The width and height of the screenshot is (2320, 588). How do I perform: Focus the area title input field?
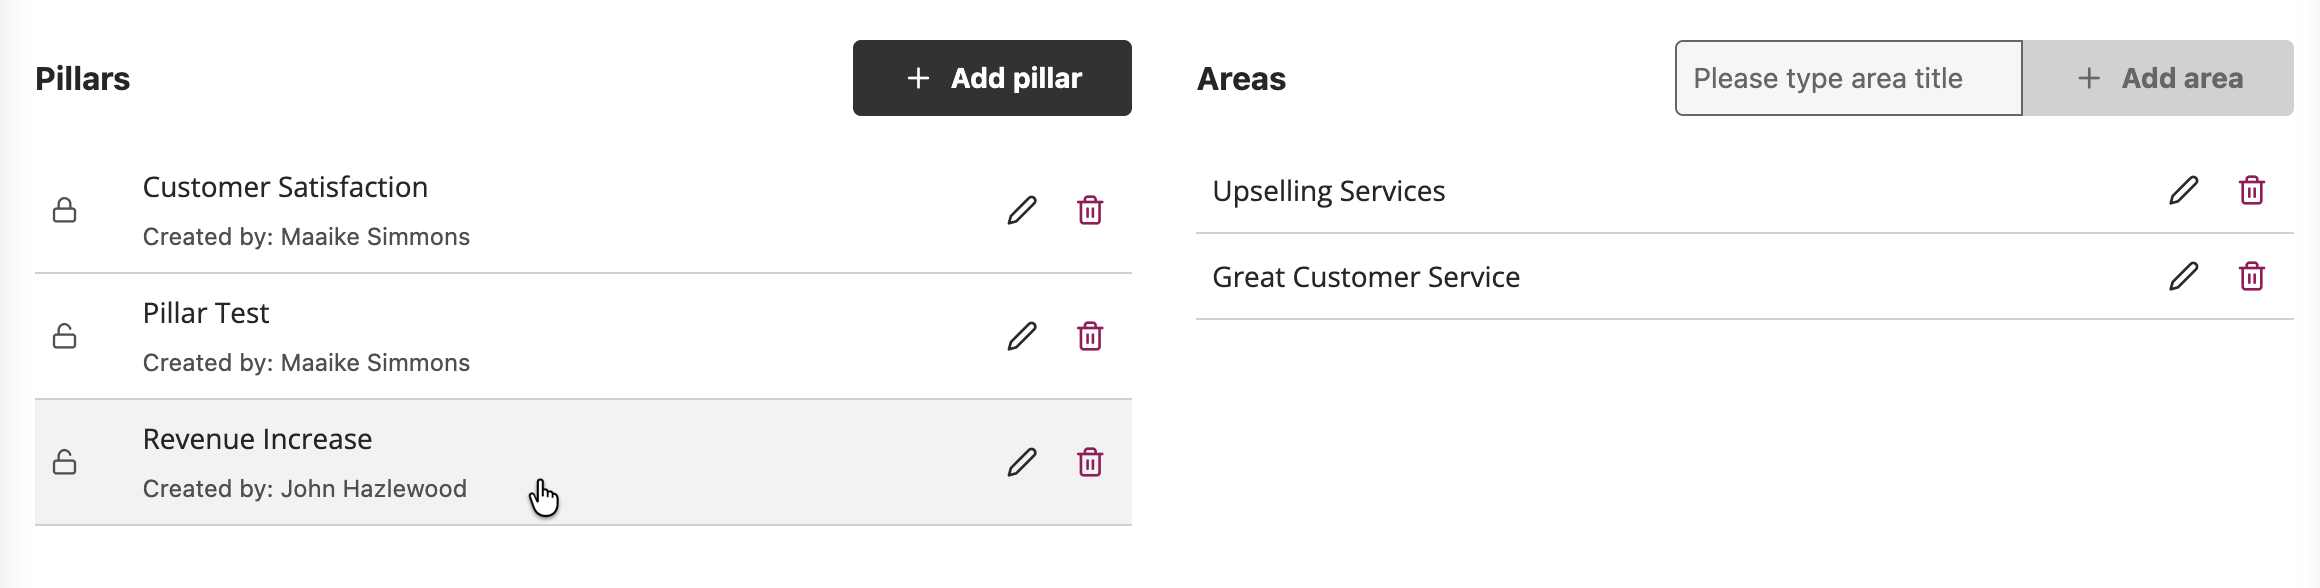(1848, 78)
